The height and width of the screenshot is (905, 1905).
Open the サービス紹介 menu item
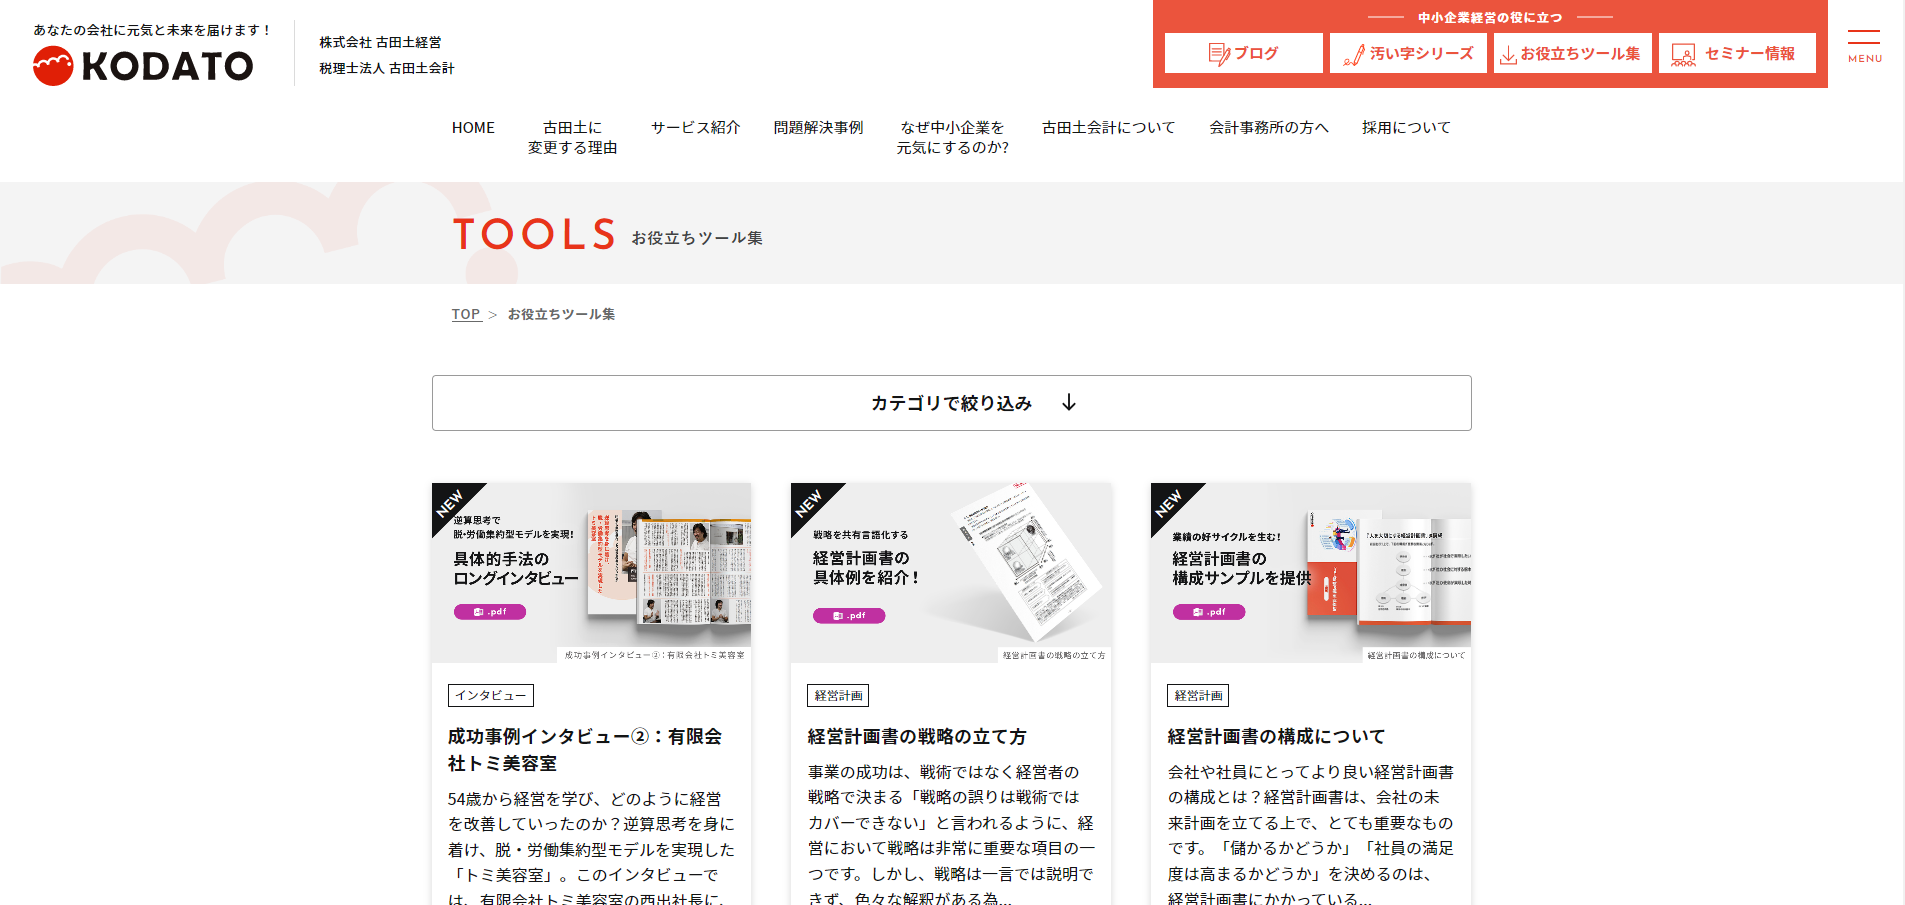pyautogui.click(x=696, y=128)
